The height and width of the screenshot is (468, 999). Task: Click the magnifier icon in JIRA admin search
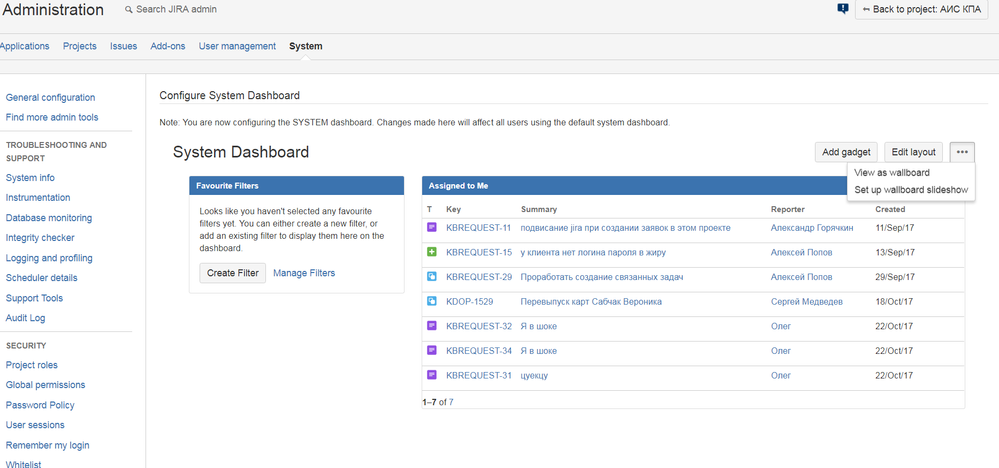[129, 10]
